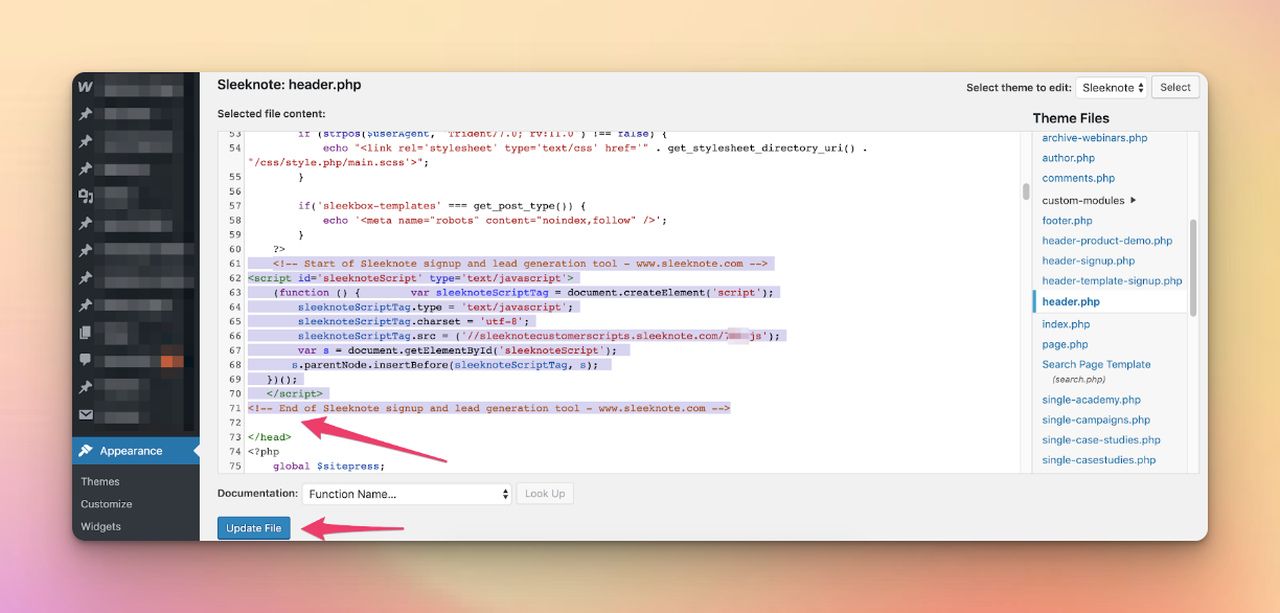Open the Sleeknote theme dropdown
Image resolution: width=1280 pixels, height=613 pixels.
point(1113,87)
